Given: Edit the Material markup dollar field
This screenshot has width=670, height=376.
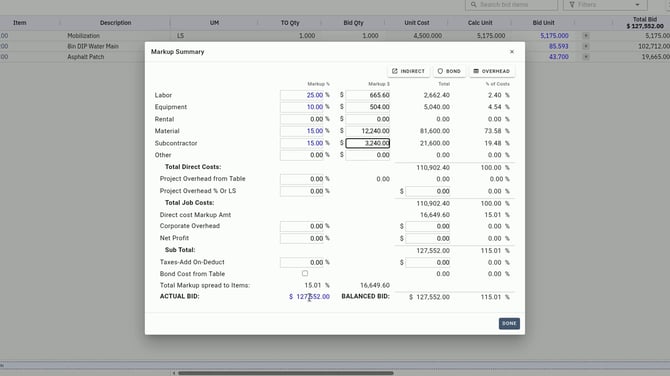Looking at the screenshot, I should [367, 131].
